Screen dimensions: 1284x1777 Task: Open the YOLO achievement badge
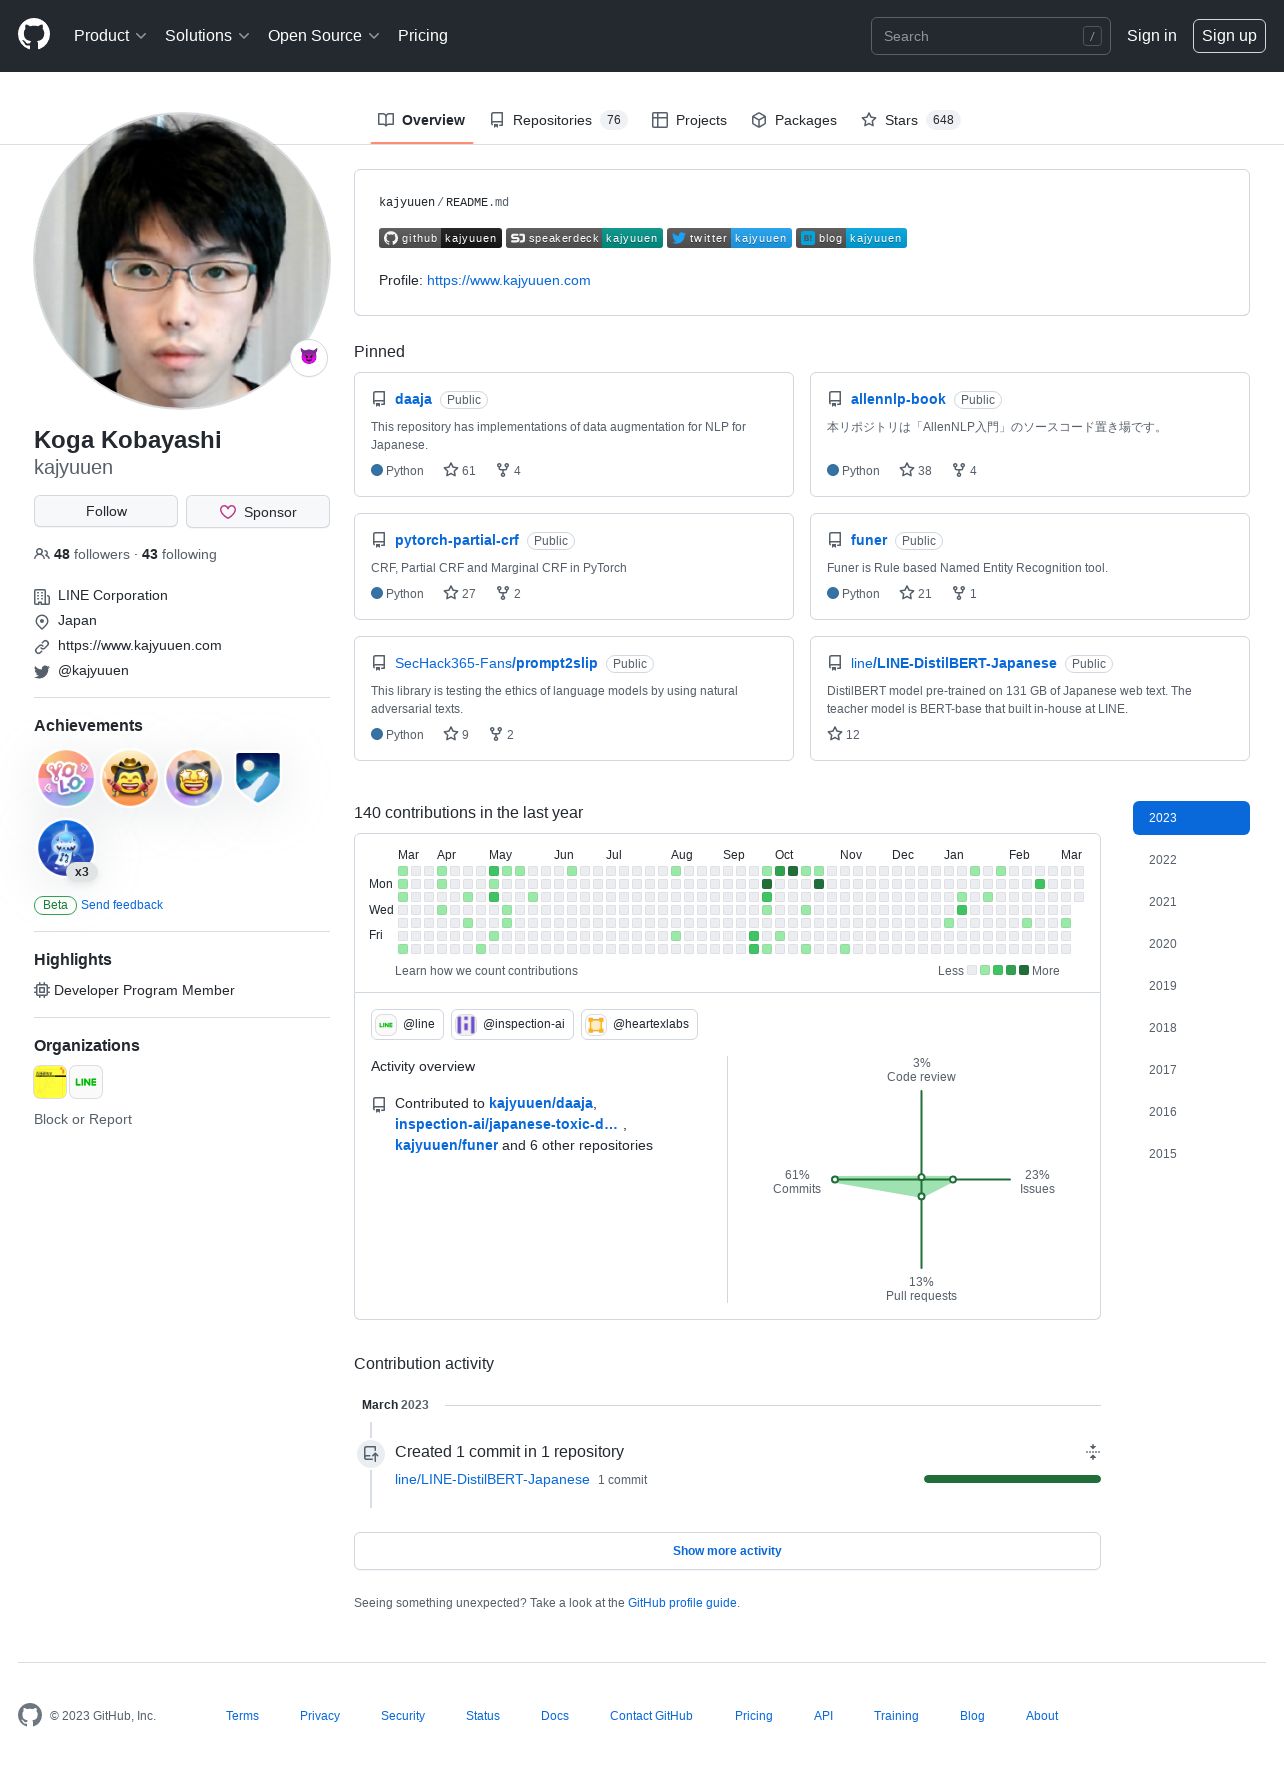(x=66, y=778)
